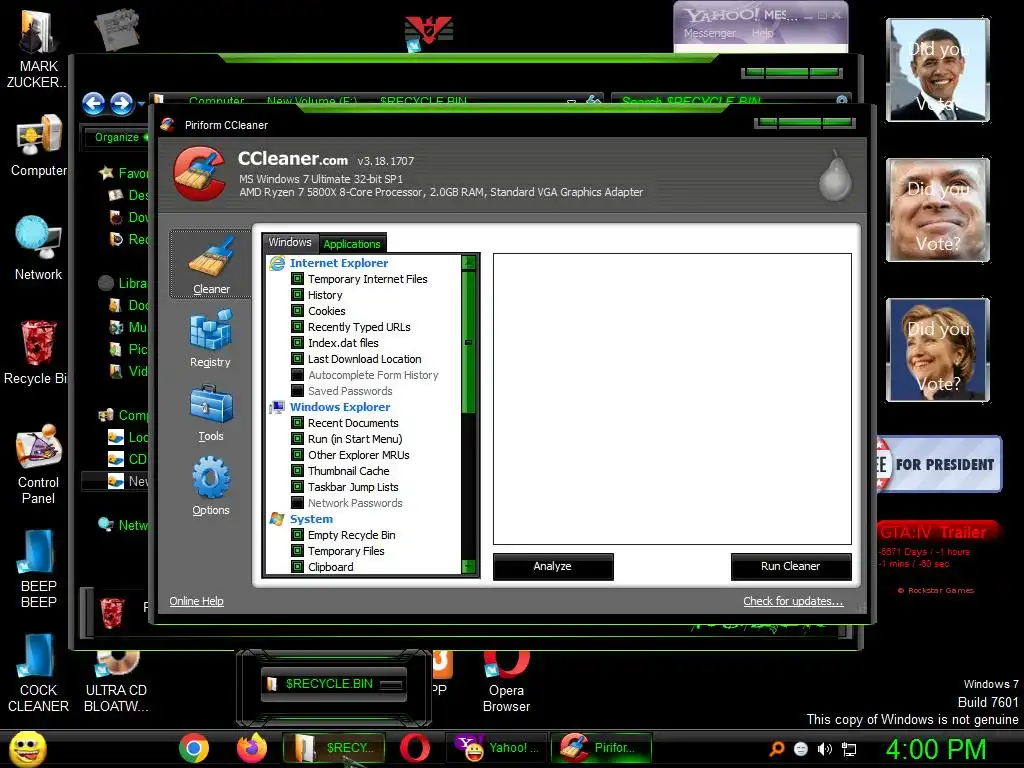
Task: Click the Analyze button
Action: click(552, 566)
